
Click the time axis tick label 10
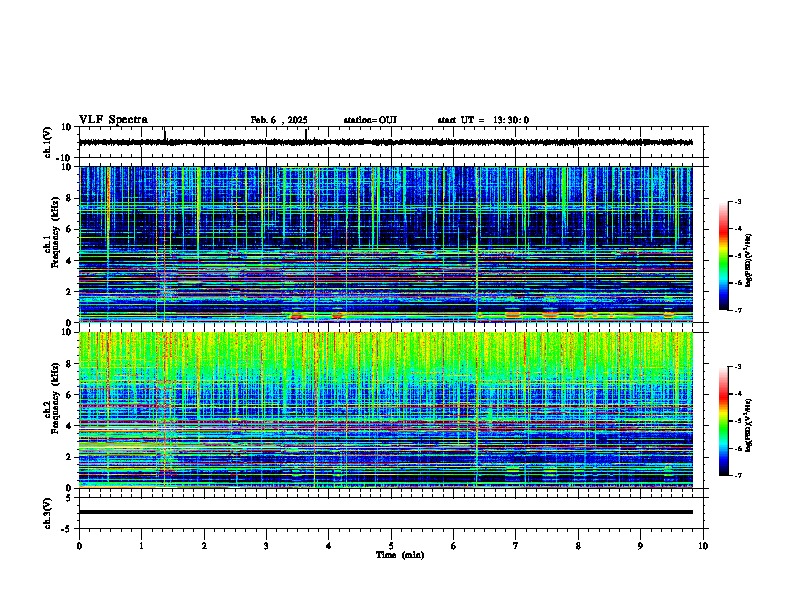[x=703, y=545]
